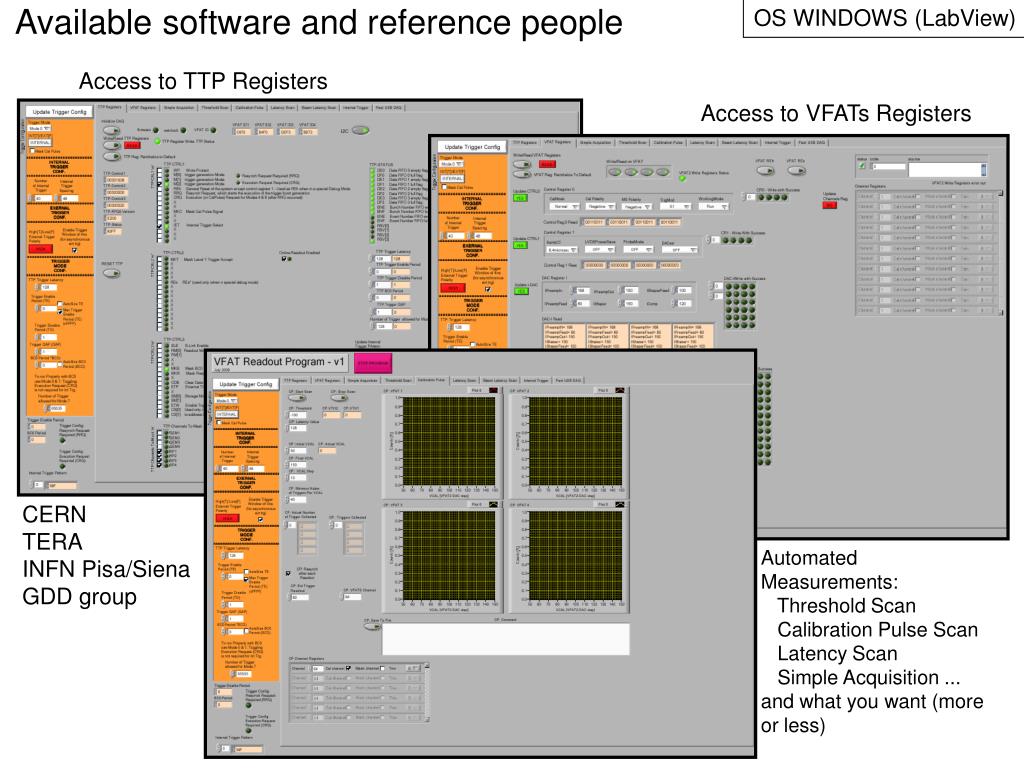Click Update Trigger Config in TTP Registers window

tap(59, 112)
